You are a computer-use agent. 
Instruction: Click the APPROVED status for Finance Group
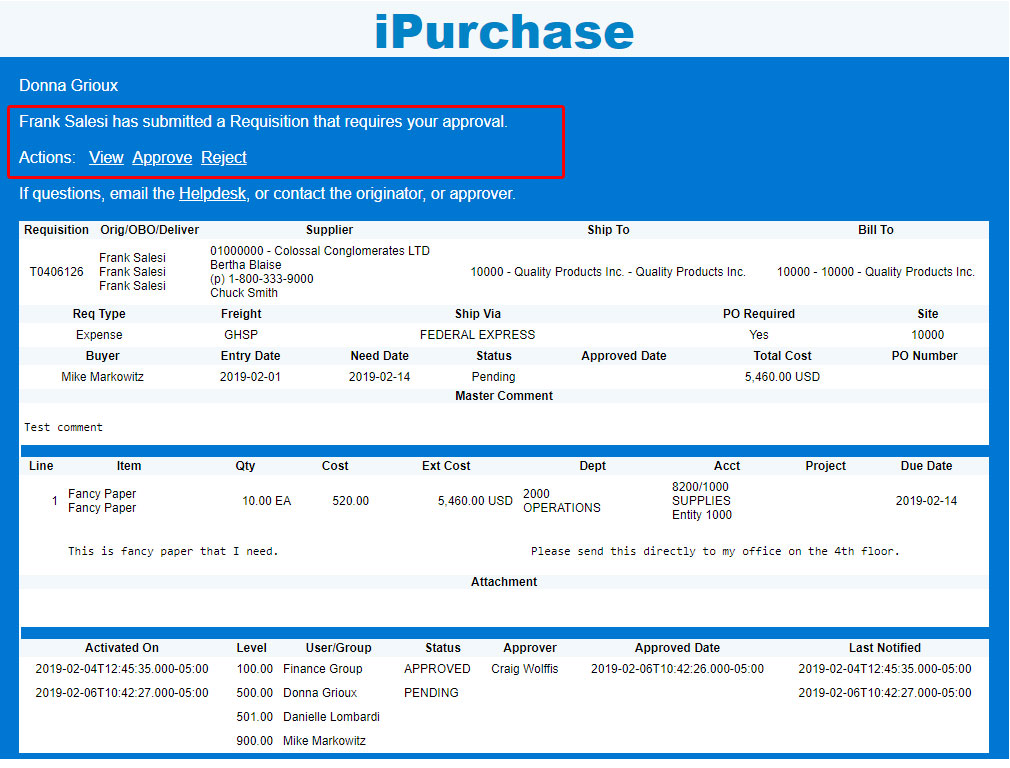tap(437, 669)
